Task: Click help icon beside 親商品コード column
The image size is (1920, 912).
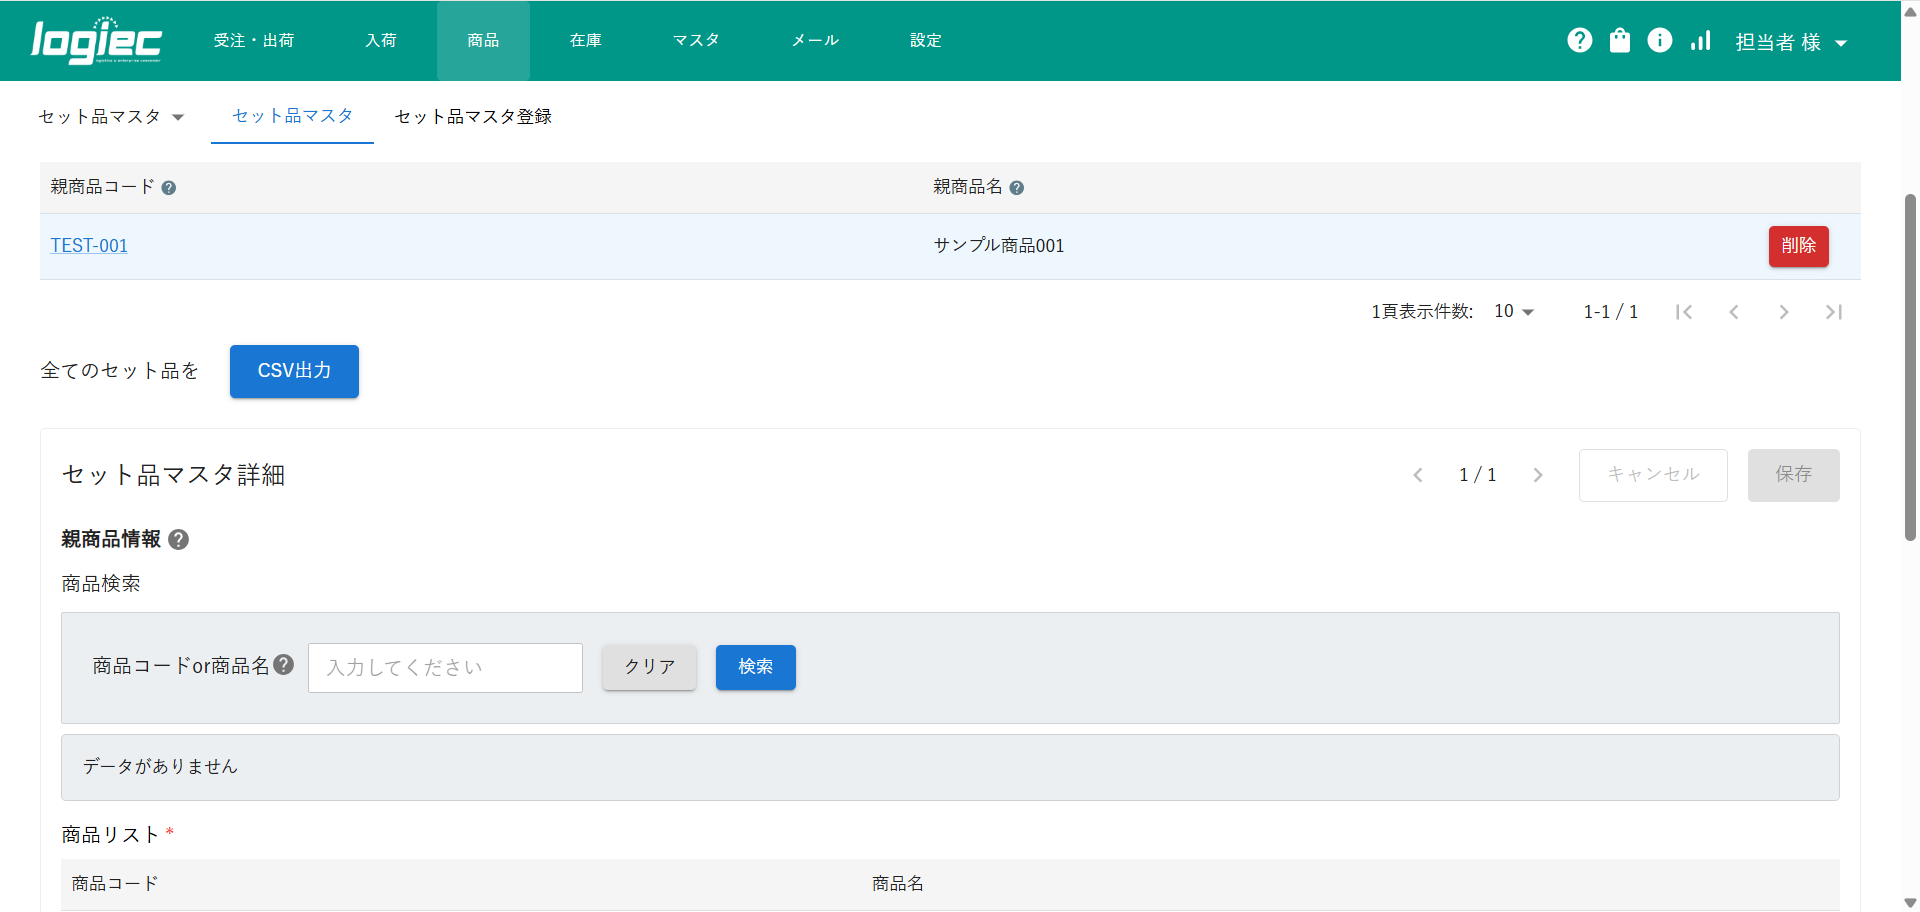Action: point(169,188)
